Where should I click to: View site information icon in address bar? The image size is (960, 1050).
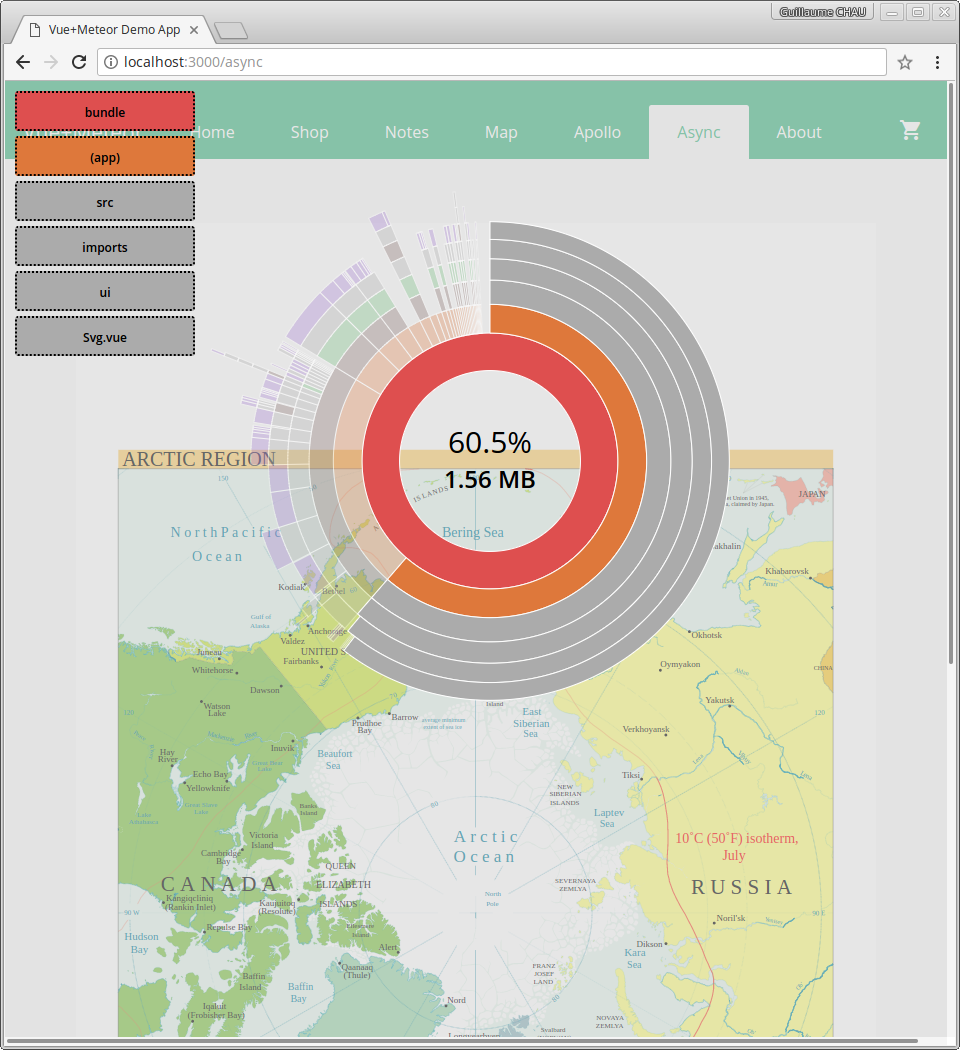point(111,62)
